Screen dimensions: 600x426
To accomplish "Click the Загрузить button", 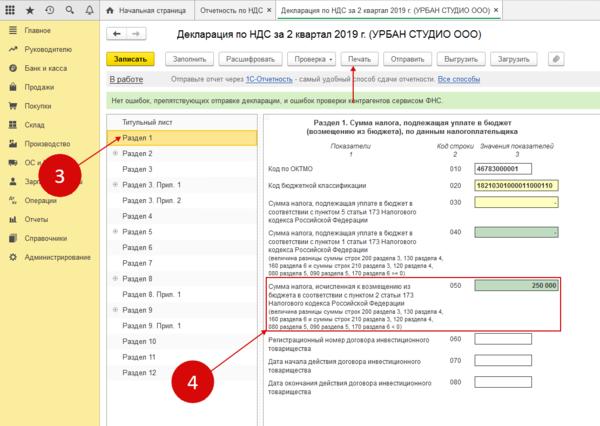I will [514, 59].
